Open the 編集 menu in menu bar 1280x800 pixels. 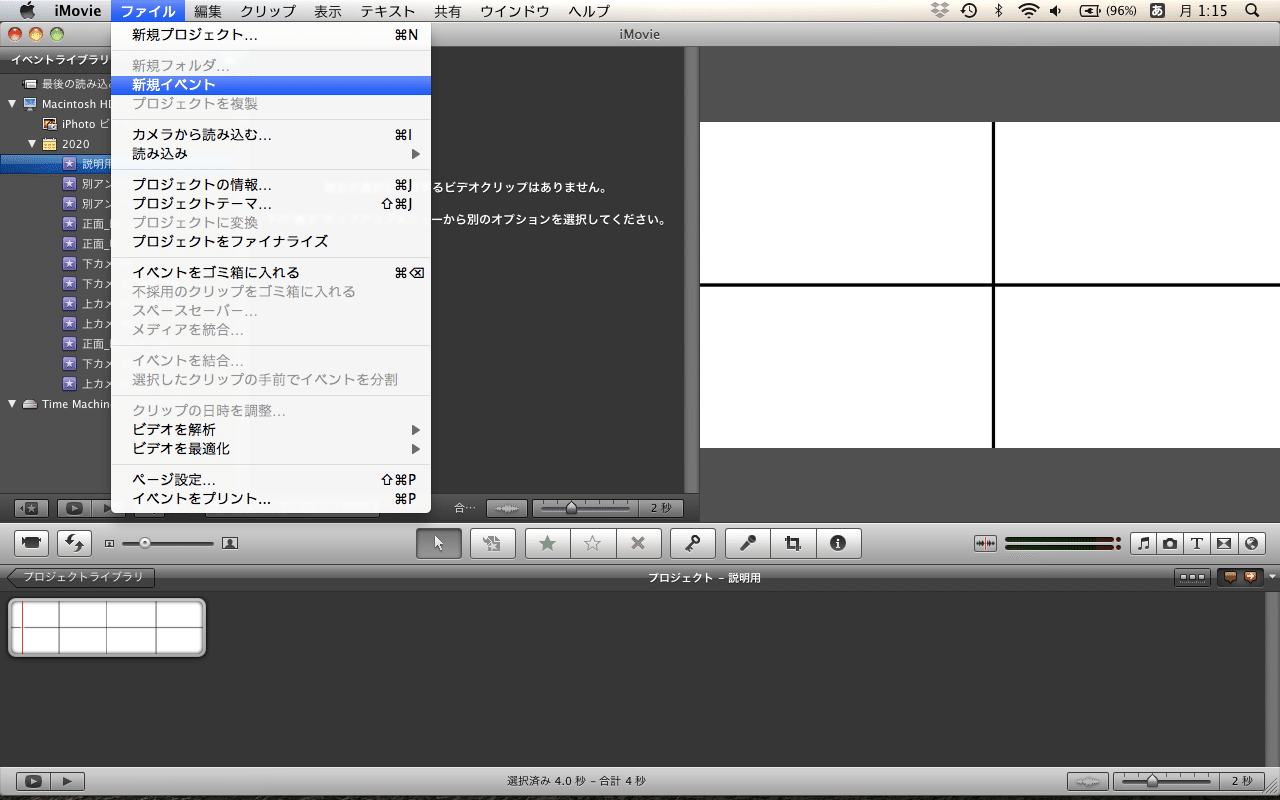[x=209, y=11]
